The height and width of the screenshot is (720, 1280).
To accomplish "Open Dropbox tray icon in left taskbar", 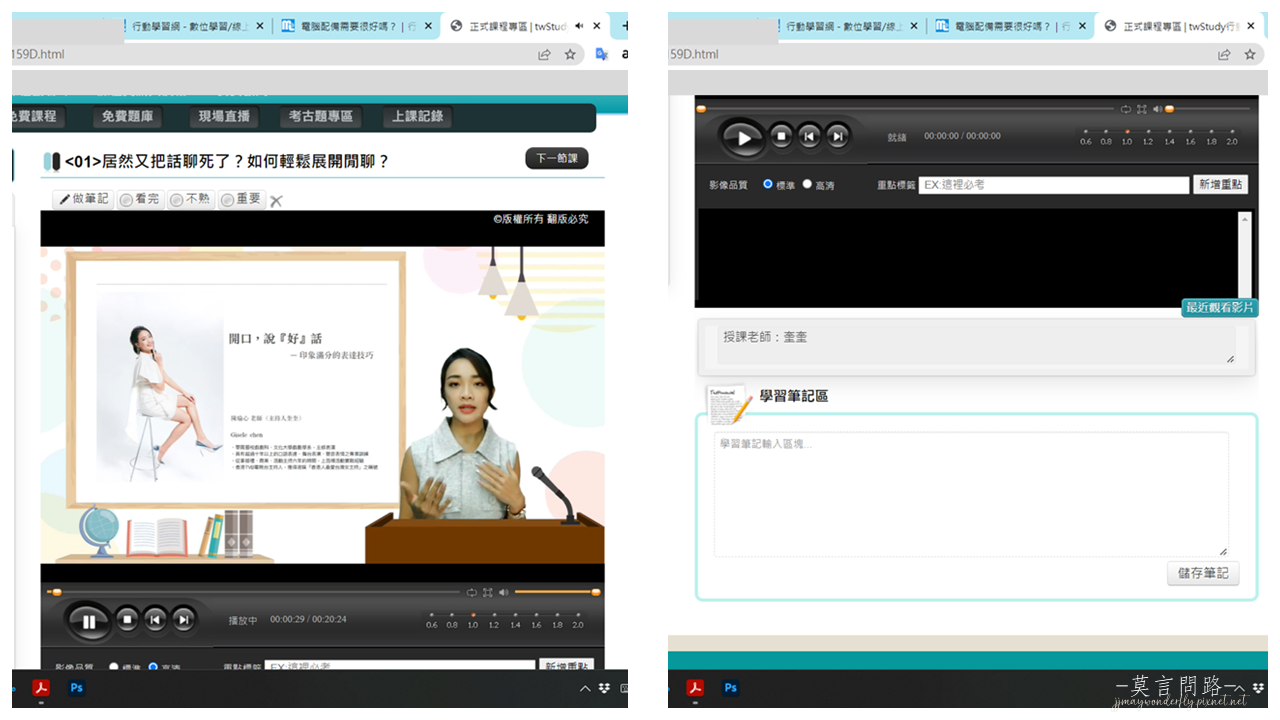I will point(604,688).
